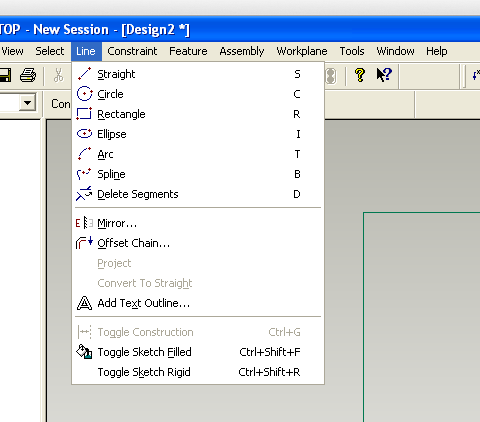This screenshot has width=480, height=422.
Task: Click the Mirror icon in the Line menu
Action: [x=84, y=223]
